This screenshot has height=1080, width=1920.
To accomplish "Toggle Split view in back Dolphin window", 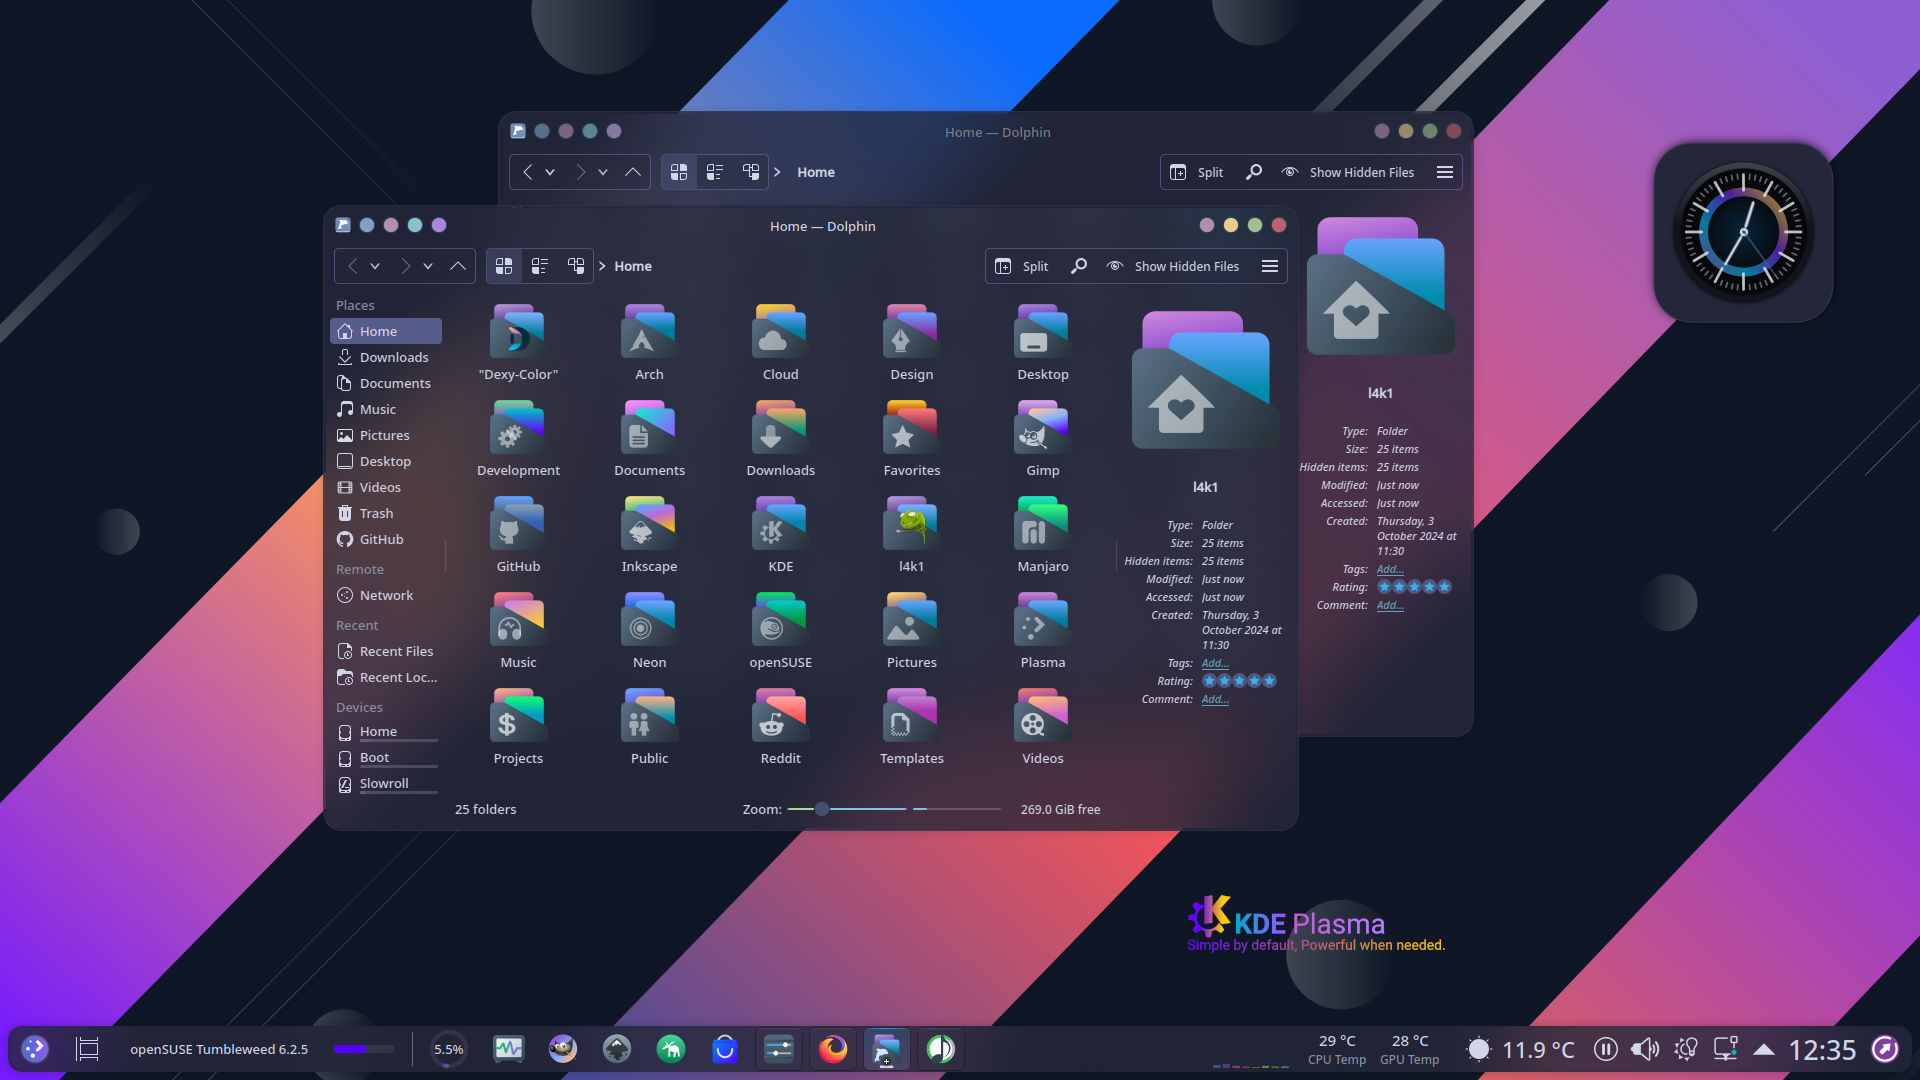I will 1196,172.
